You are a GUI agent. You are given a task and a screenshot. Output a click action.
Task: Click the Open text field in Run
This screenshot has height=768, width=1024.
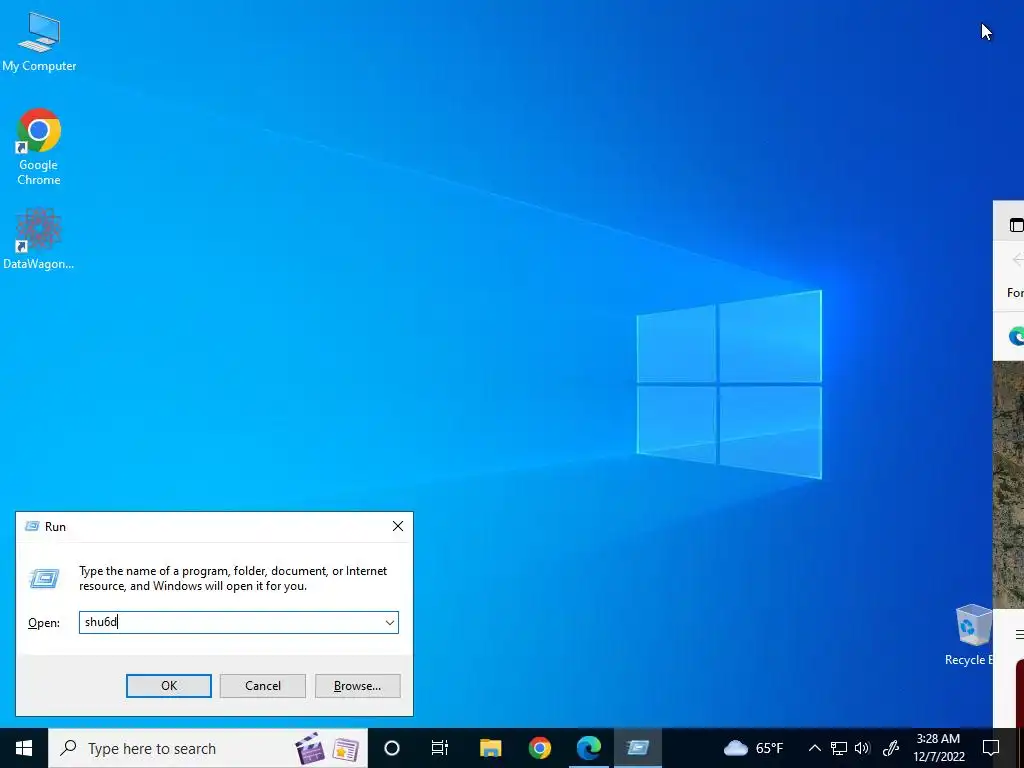tap(238, 622)
